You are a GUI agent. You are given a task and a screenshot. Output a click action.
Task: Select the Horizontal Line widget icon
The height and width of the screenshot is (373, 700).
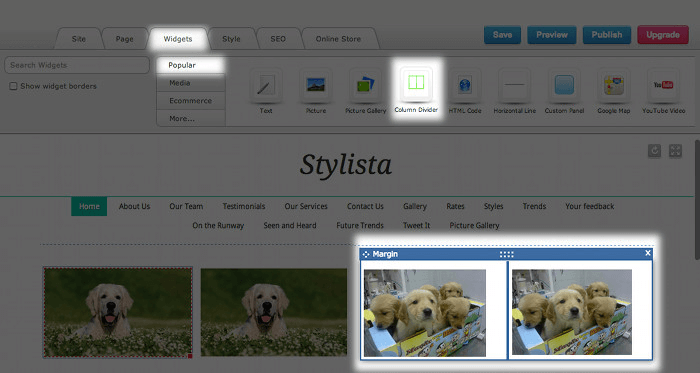(x=514, y=84)
